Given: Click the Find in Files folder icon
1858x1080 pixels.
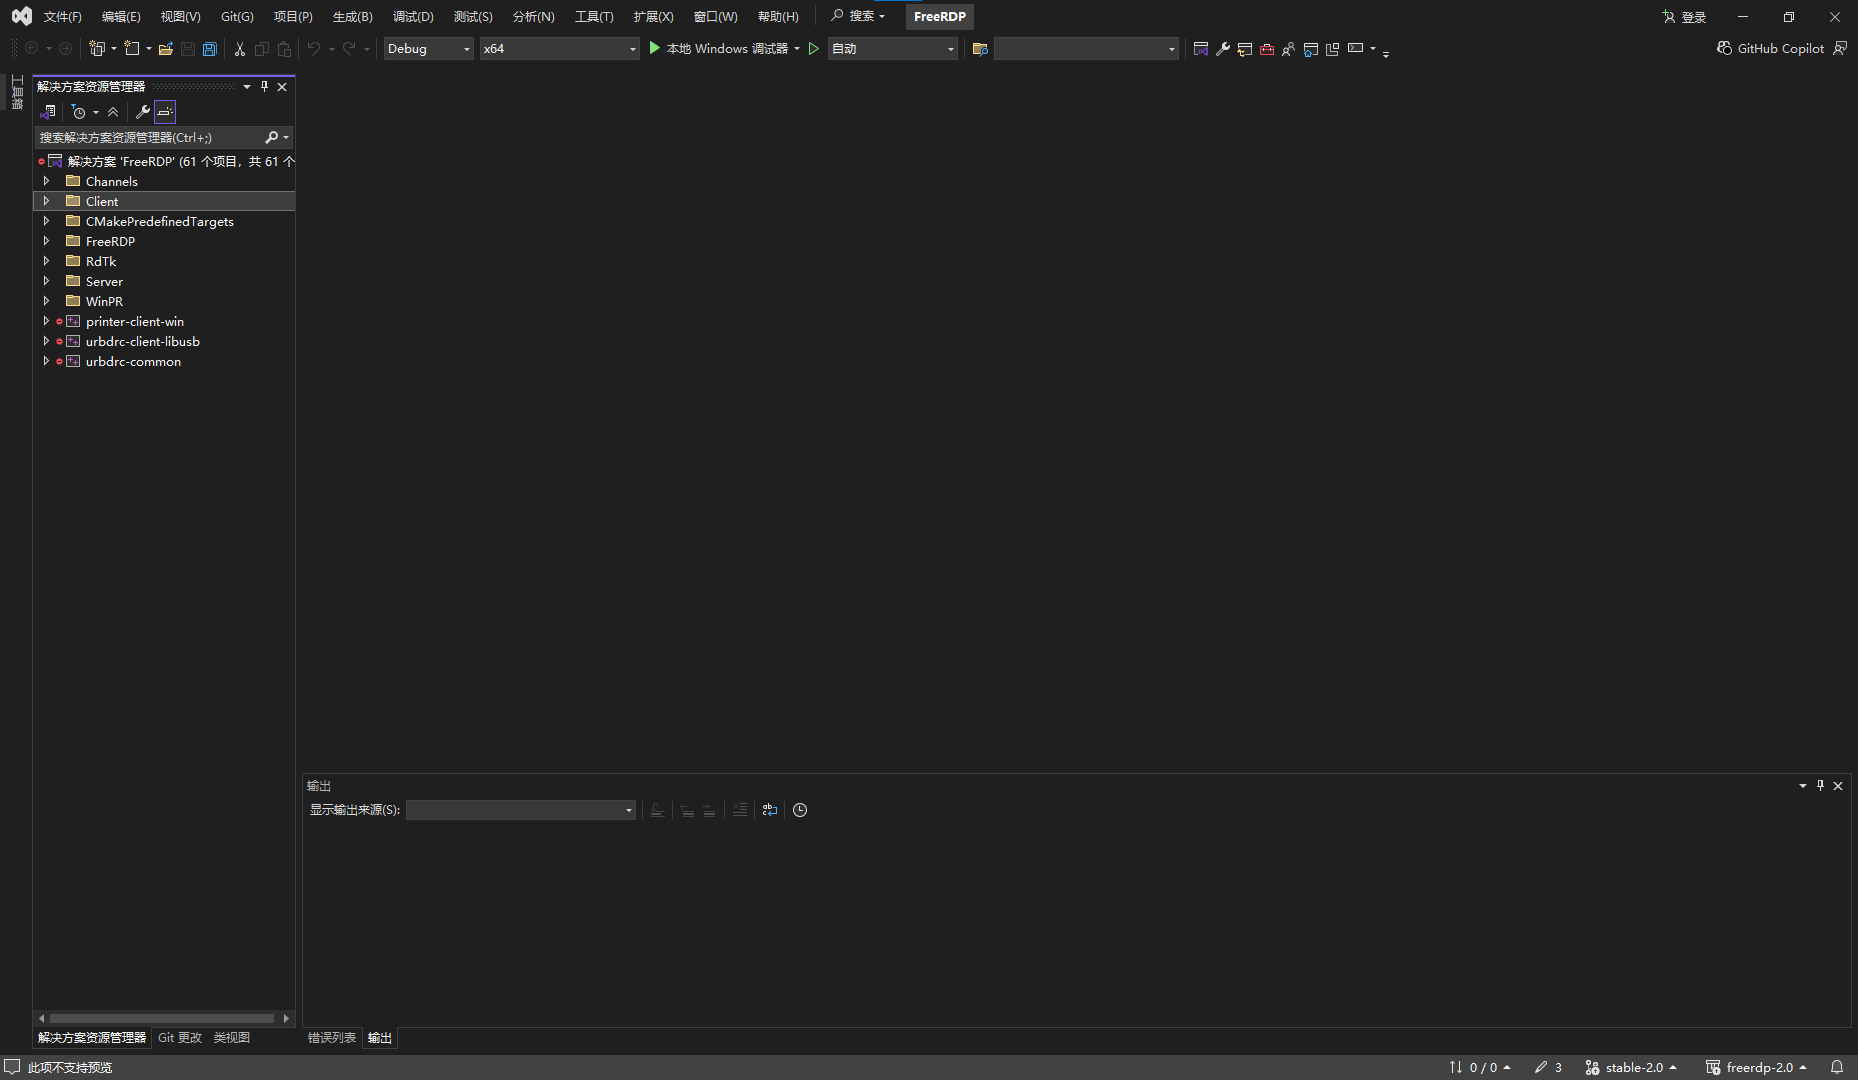Looking at the screenshot, I should [x=980, y=49].
